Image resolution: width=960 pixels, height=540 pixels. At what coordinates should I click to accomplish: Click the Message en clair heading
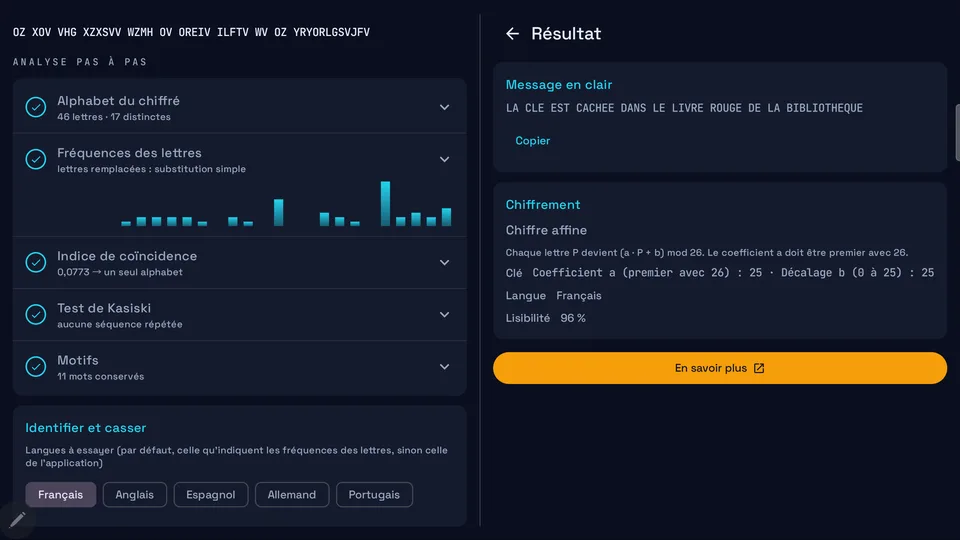(558, 84)
